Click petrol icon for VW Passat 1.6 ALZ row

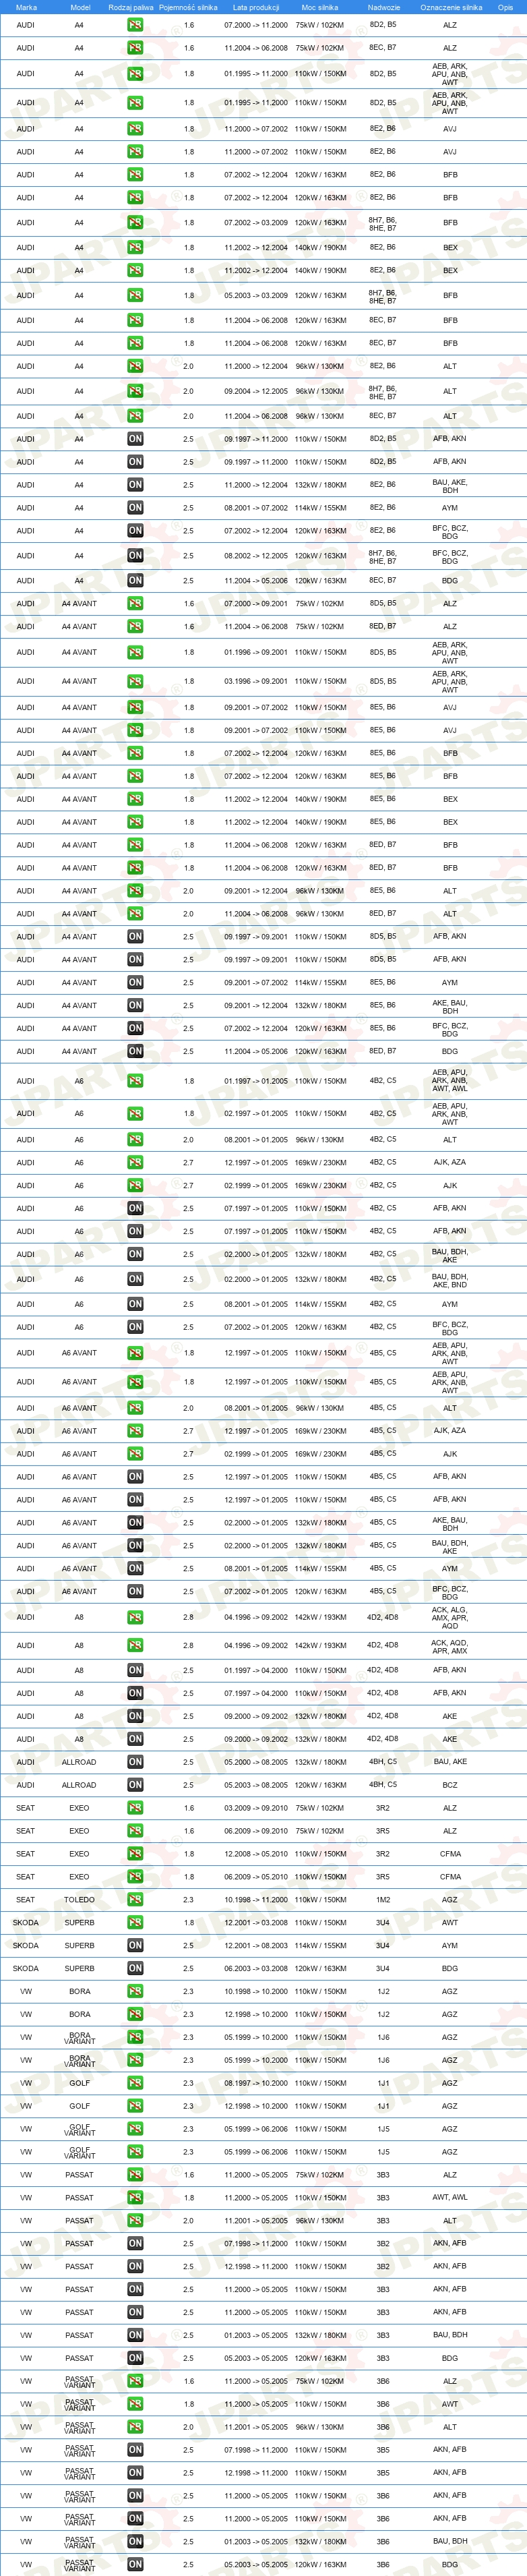tap(135, 2175)
